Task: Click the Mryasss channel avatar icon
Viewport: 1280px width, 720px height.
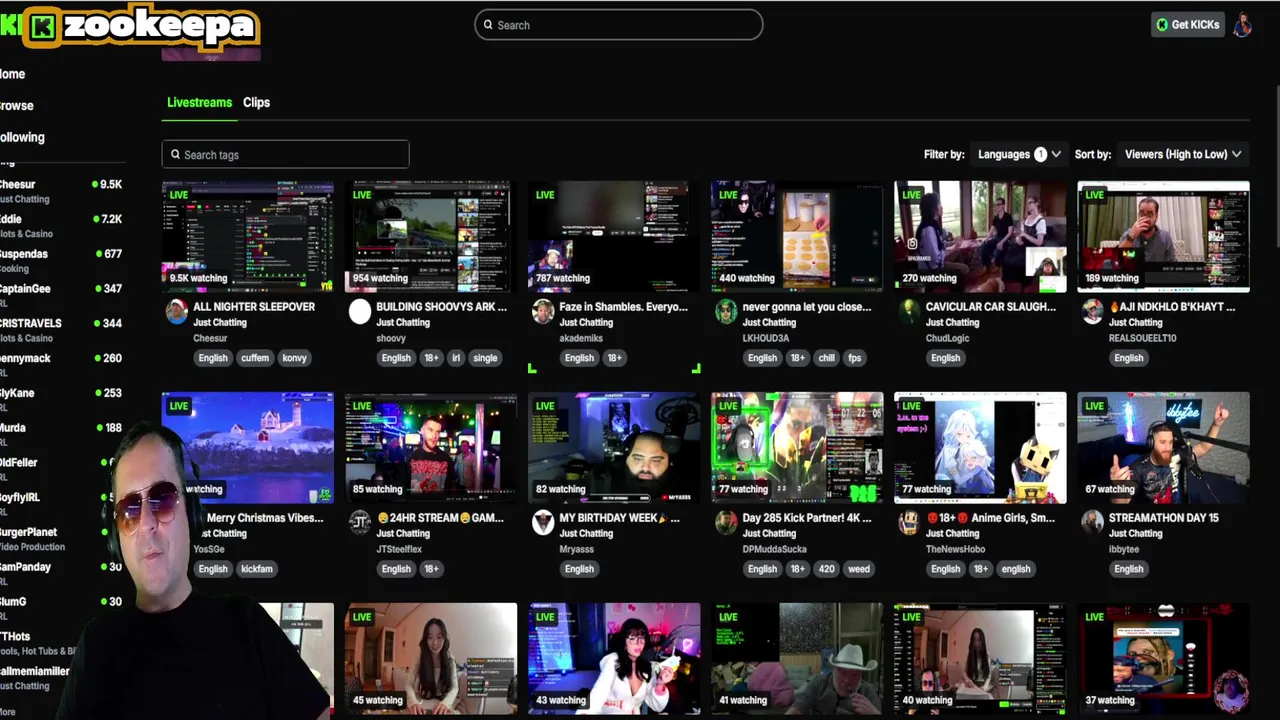Action: 543,523
